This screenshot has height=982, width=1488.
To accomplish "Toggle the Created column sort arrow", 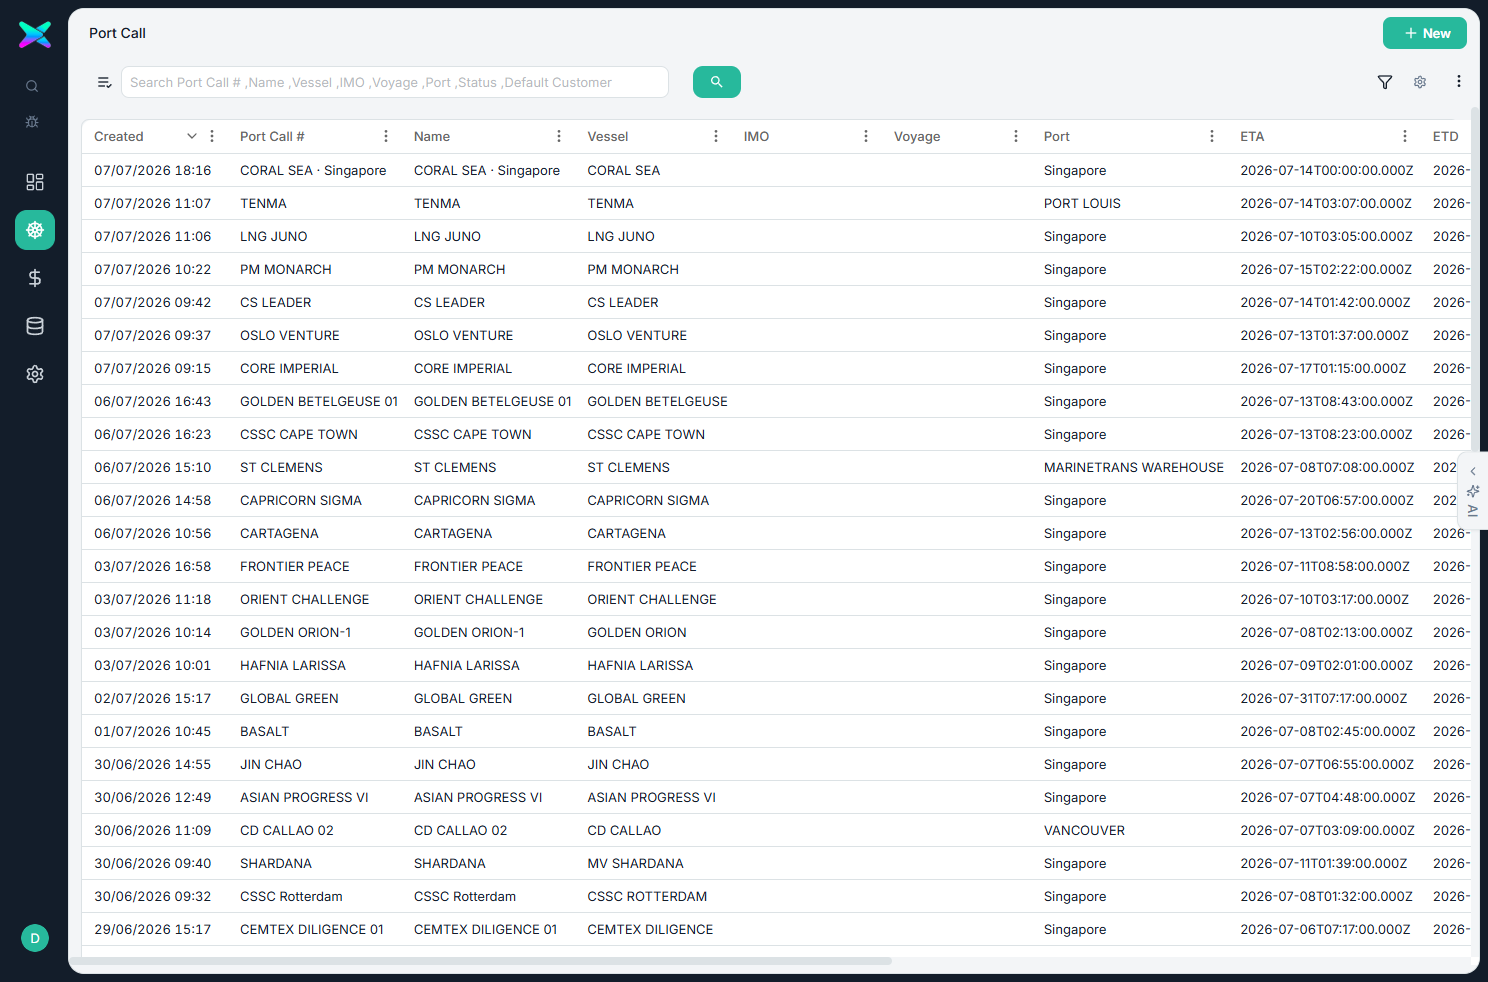I will [192, 136].
